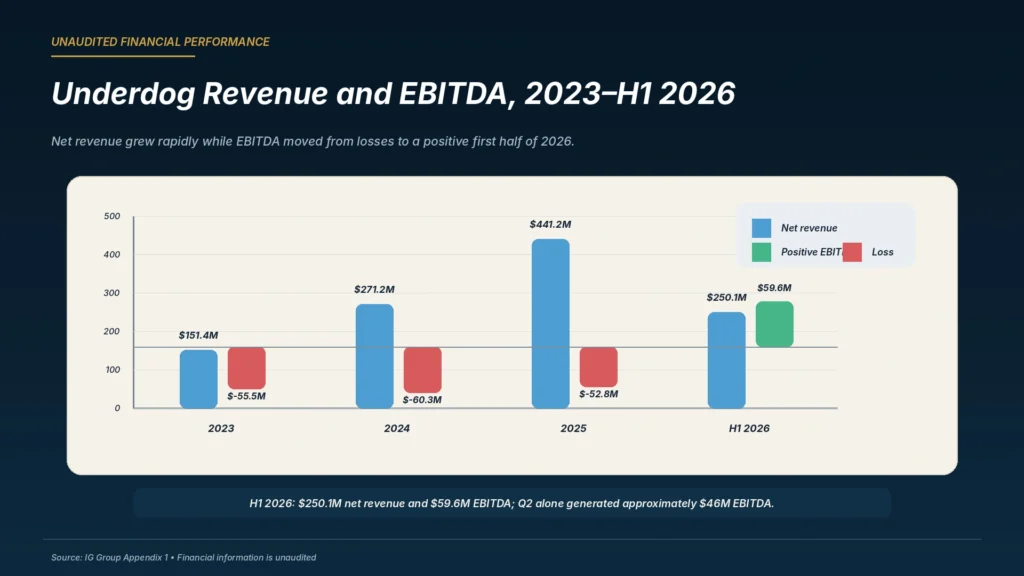Viewport: 1024px width, 576px height.
Task: Click the '100' y-axis tick label
Action: (112, 370)
